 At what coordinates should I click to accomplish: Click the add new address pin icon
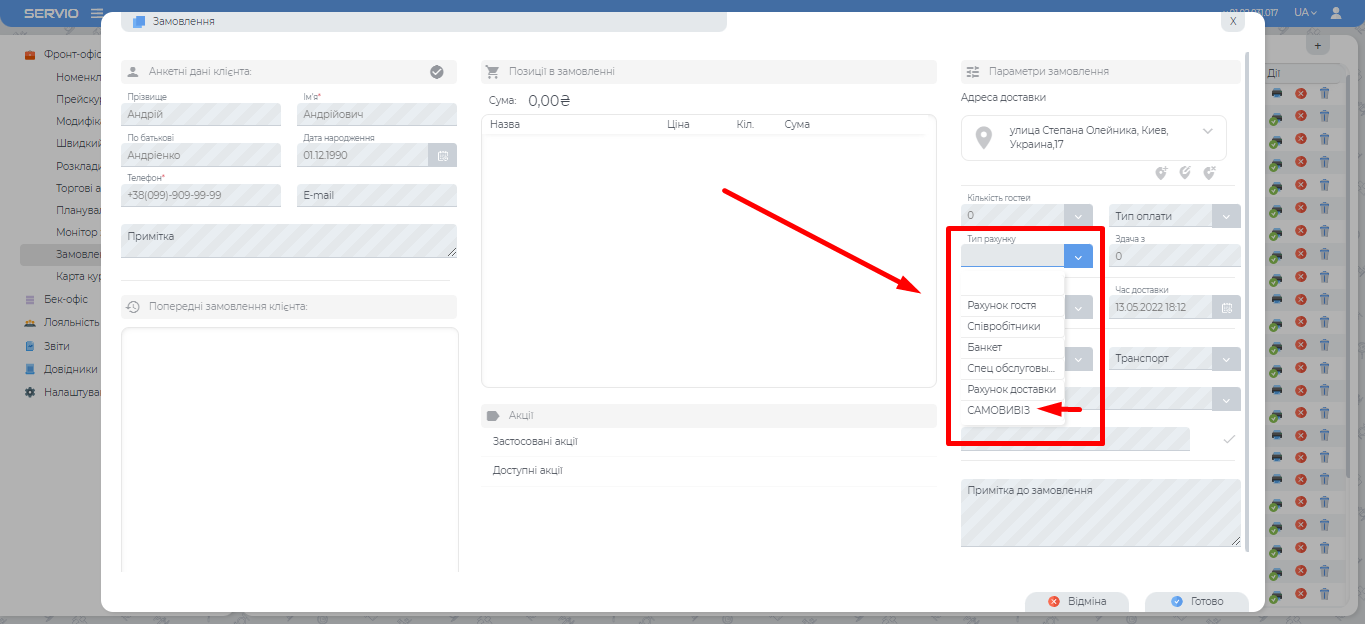(1161, 173)
